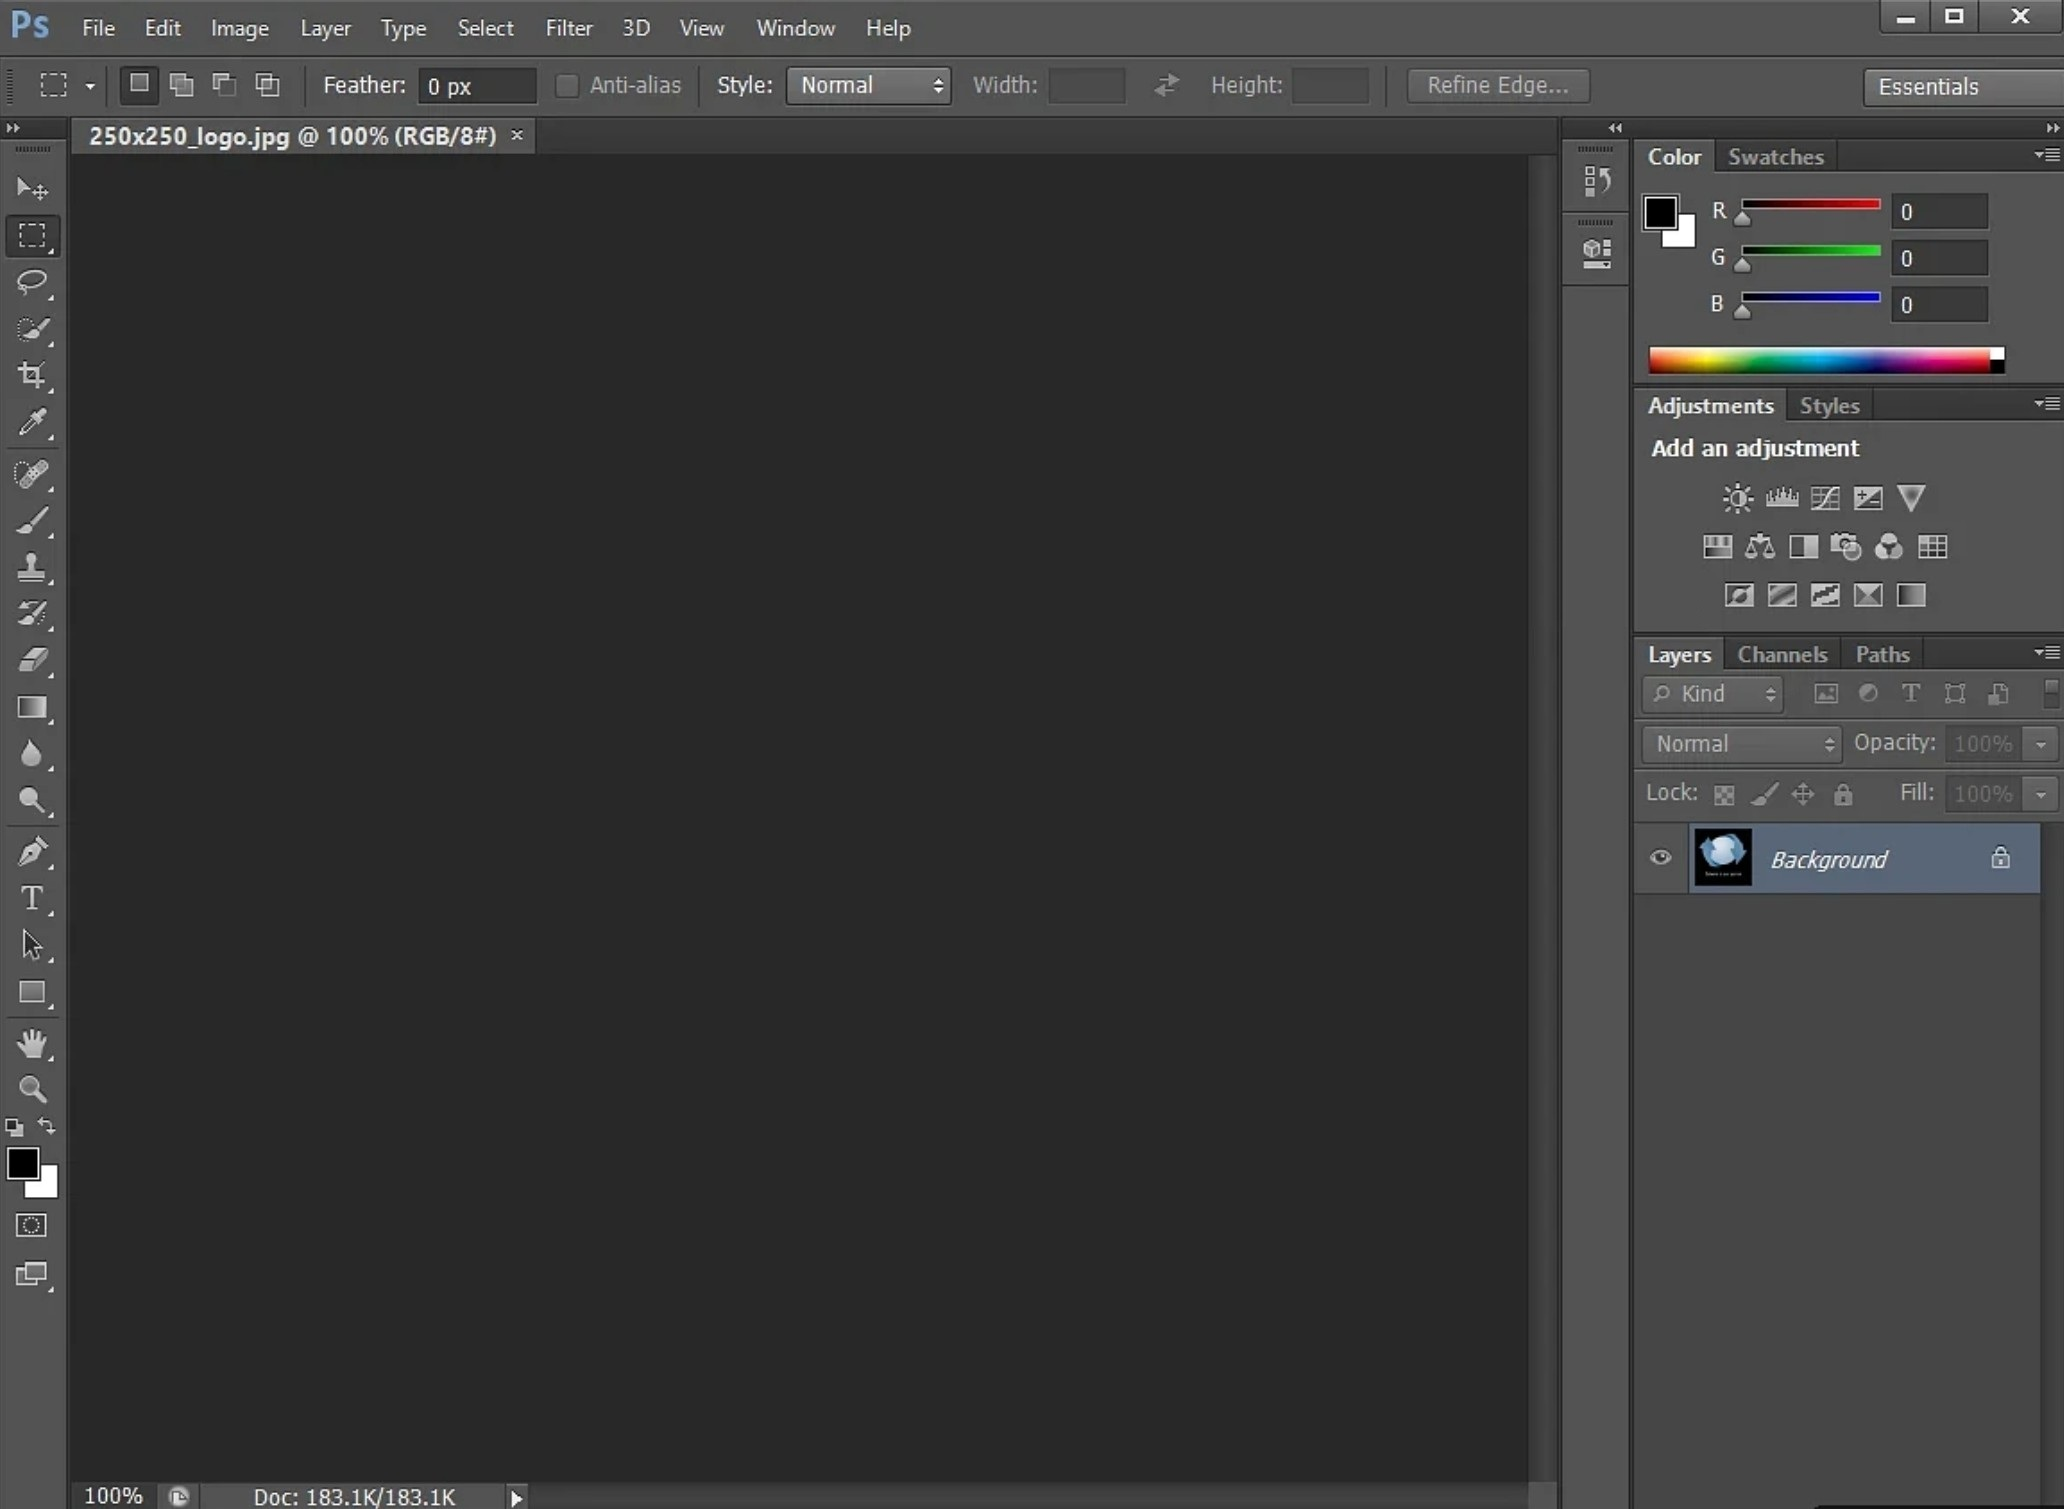Screen dimensions: 2064x1509
Task: Select the Hand tool
Action: (32, 1043)
